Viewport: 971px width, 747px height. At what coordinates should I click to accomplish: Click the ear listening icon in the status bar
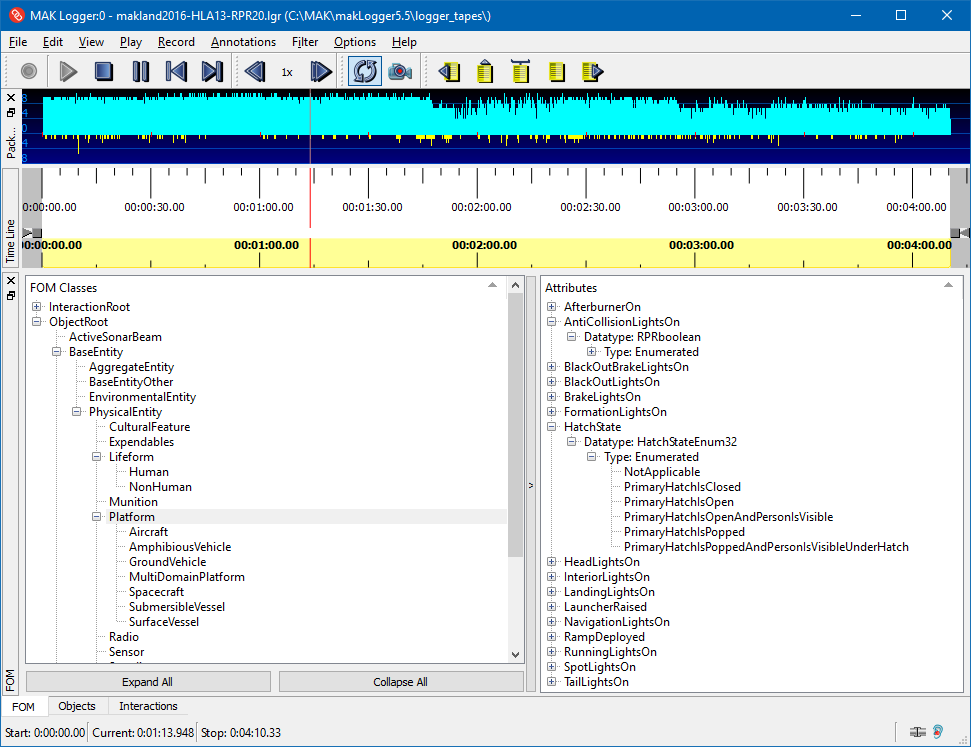936,733
